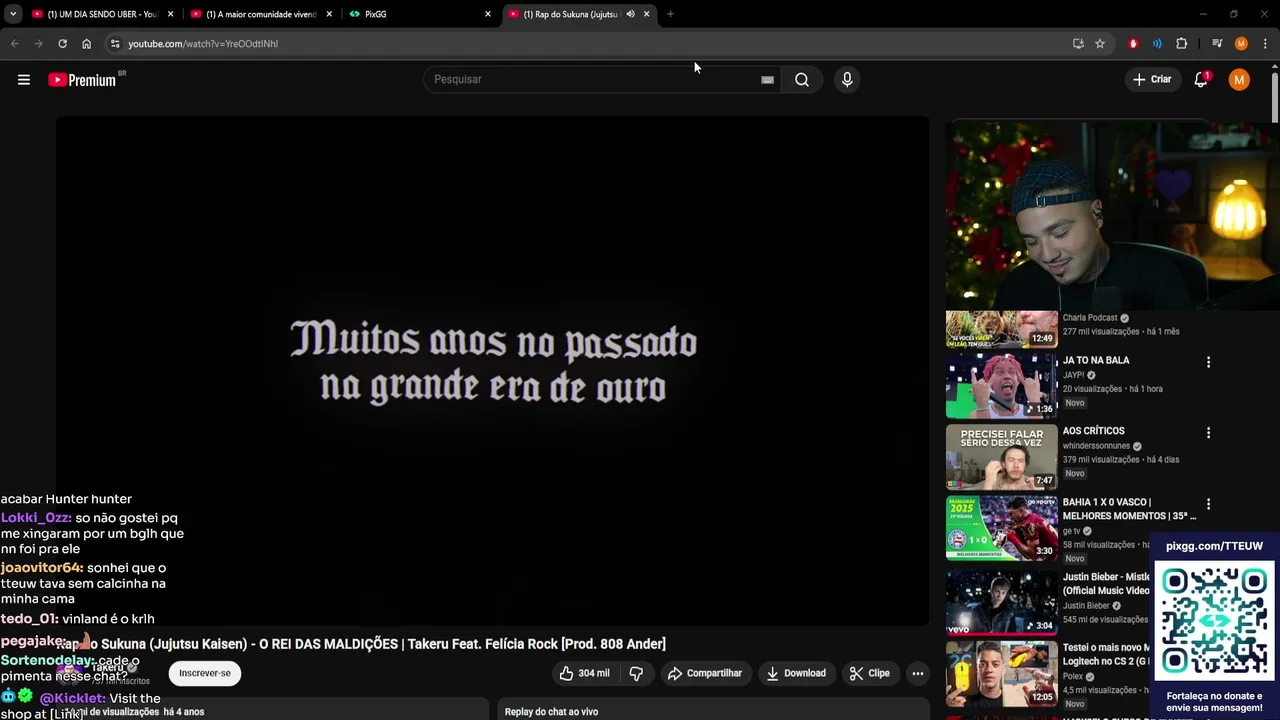
Task: Open more actions menu under the video
Action: pyautogui.click(x=918, y=674)
